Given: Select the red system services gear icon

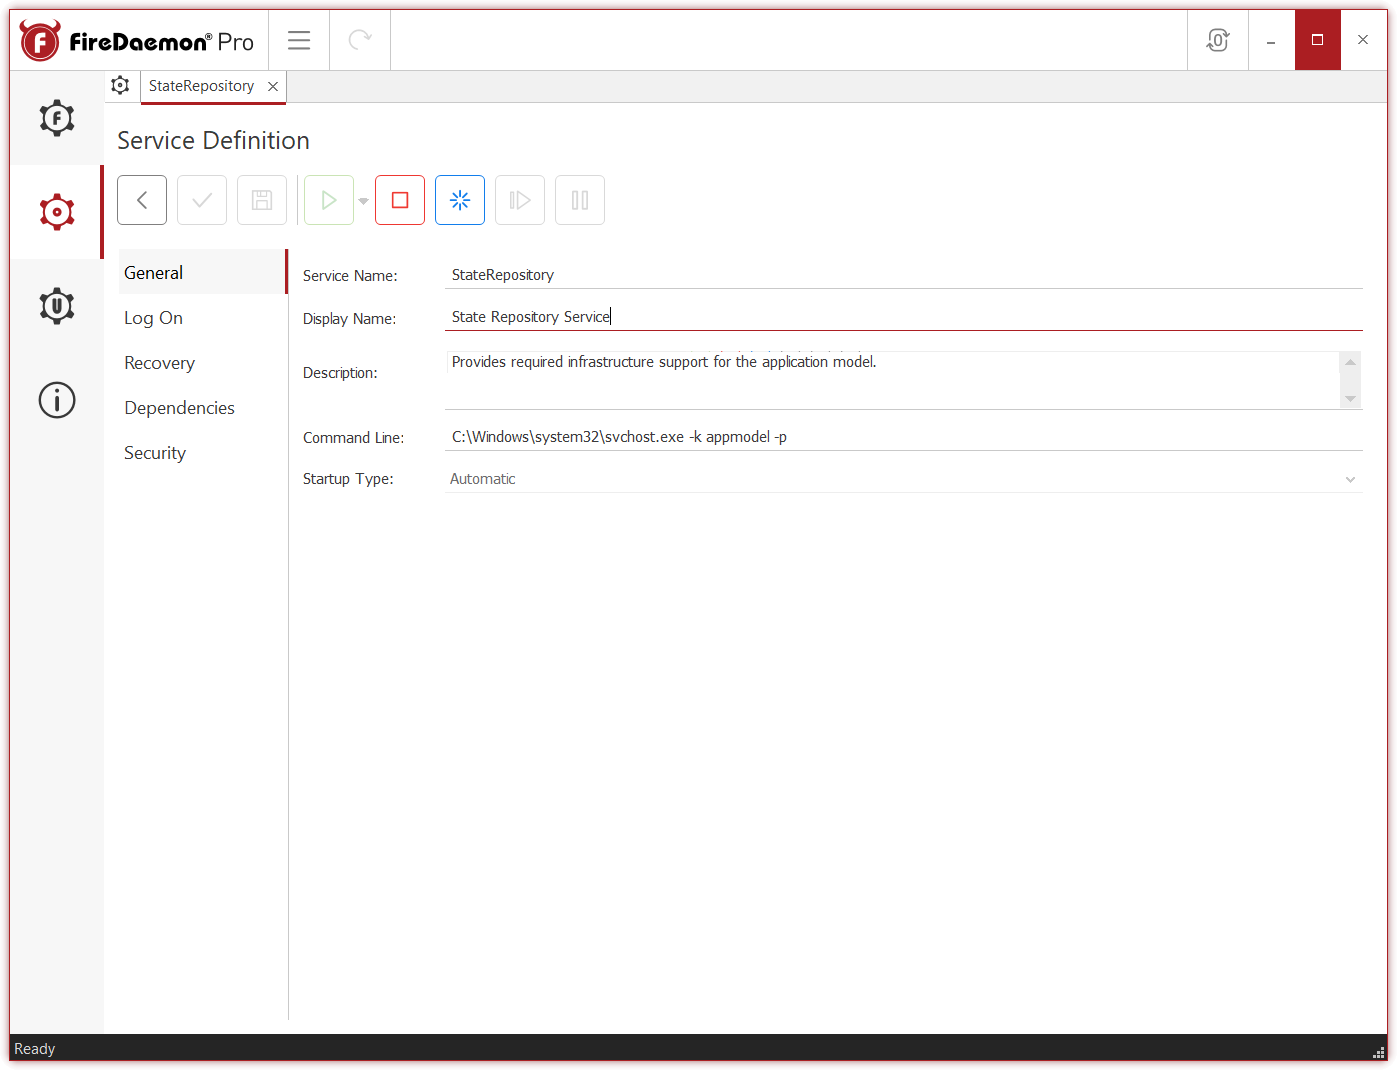Looking at the screenshot, I should 56,211.
